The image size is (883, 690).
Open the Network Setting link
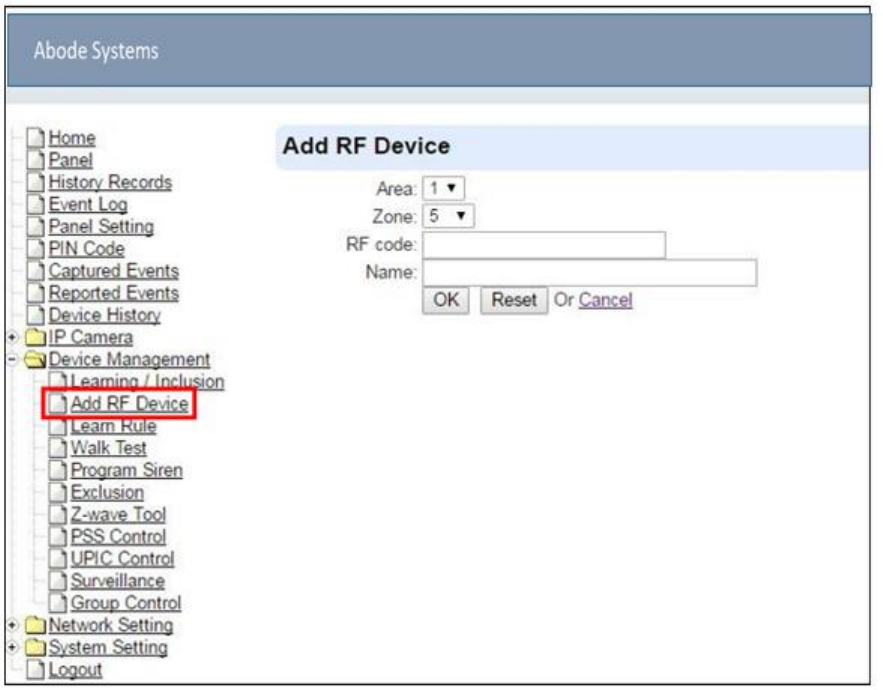pyautogui.click(x=111, y=625)
